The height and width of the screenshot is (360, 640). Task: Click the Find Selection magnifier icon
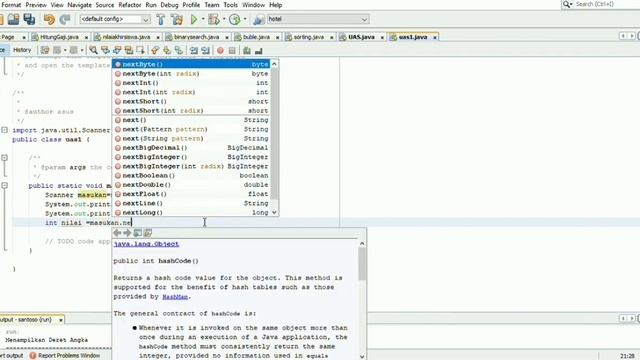tap(93, 50)
